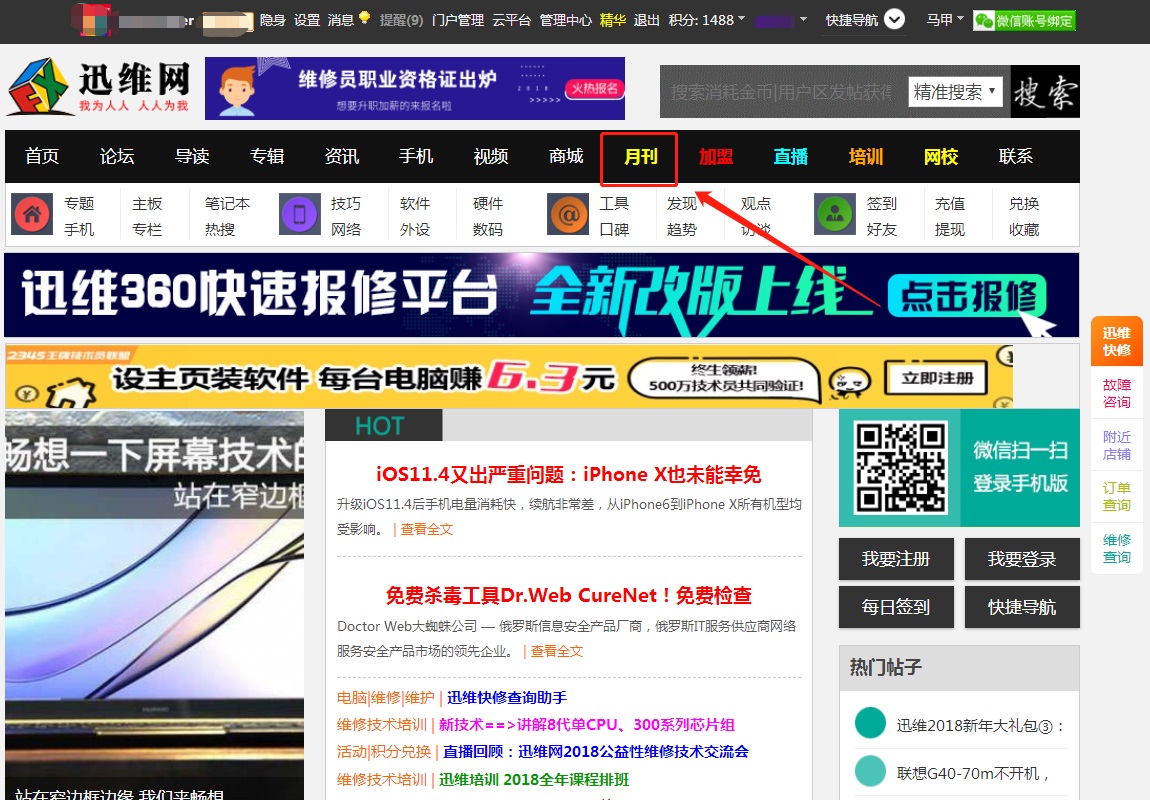Image resolution: width=1150 pixels, height=800 pixels.
Task: Open the 直播 menu item
Action: pos(791,157)
